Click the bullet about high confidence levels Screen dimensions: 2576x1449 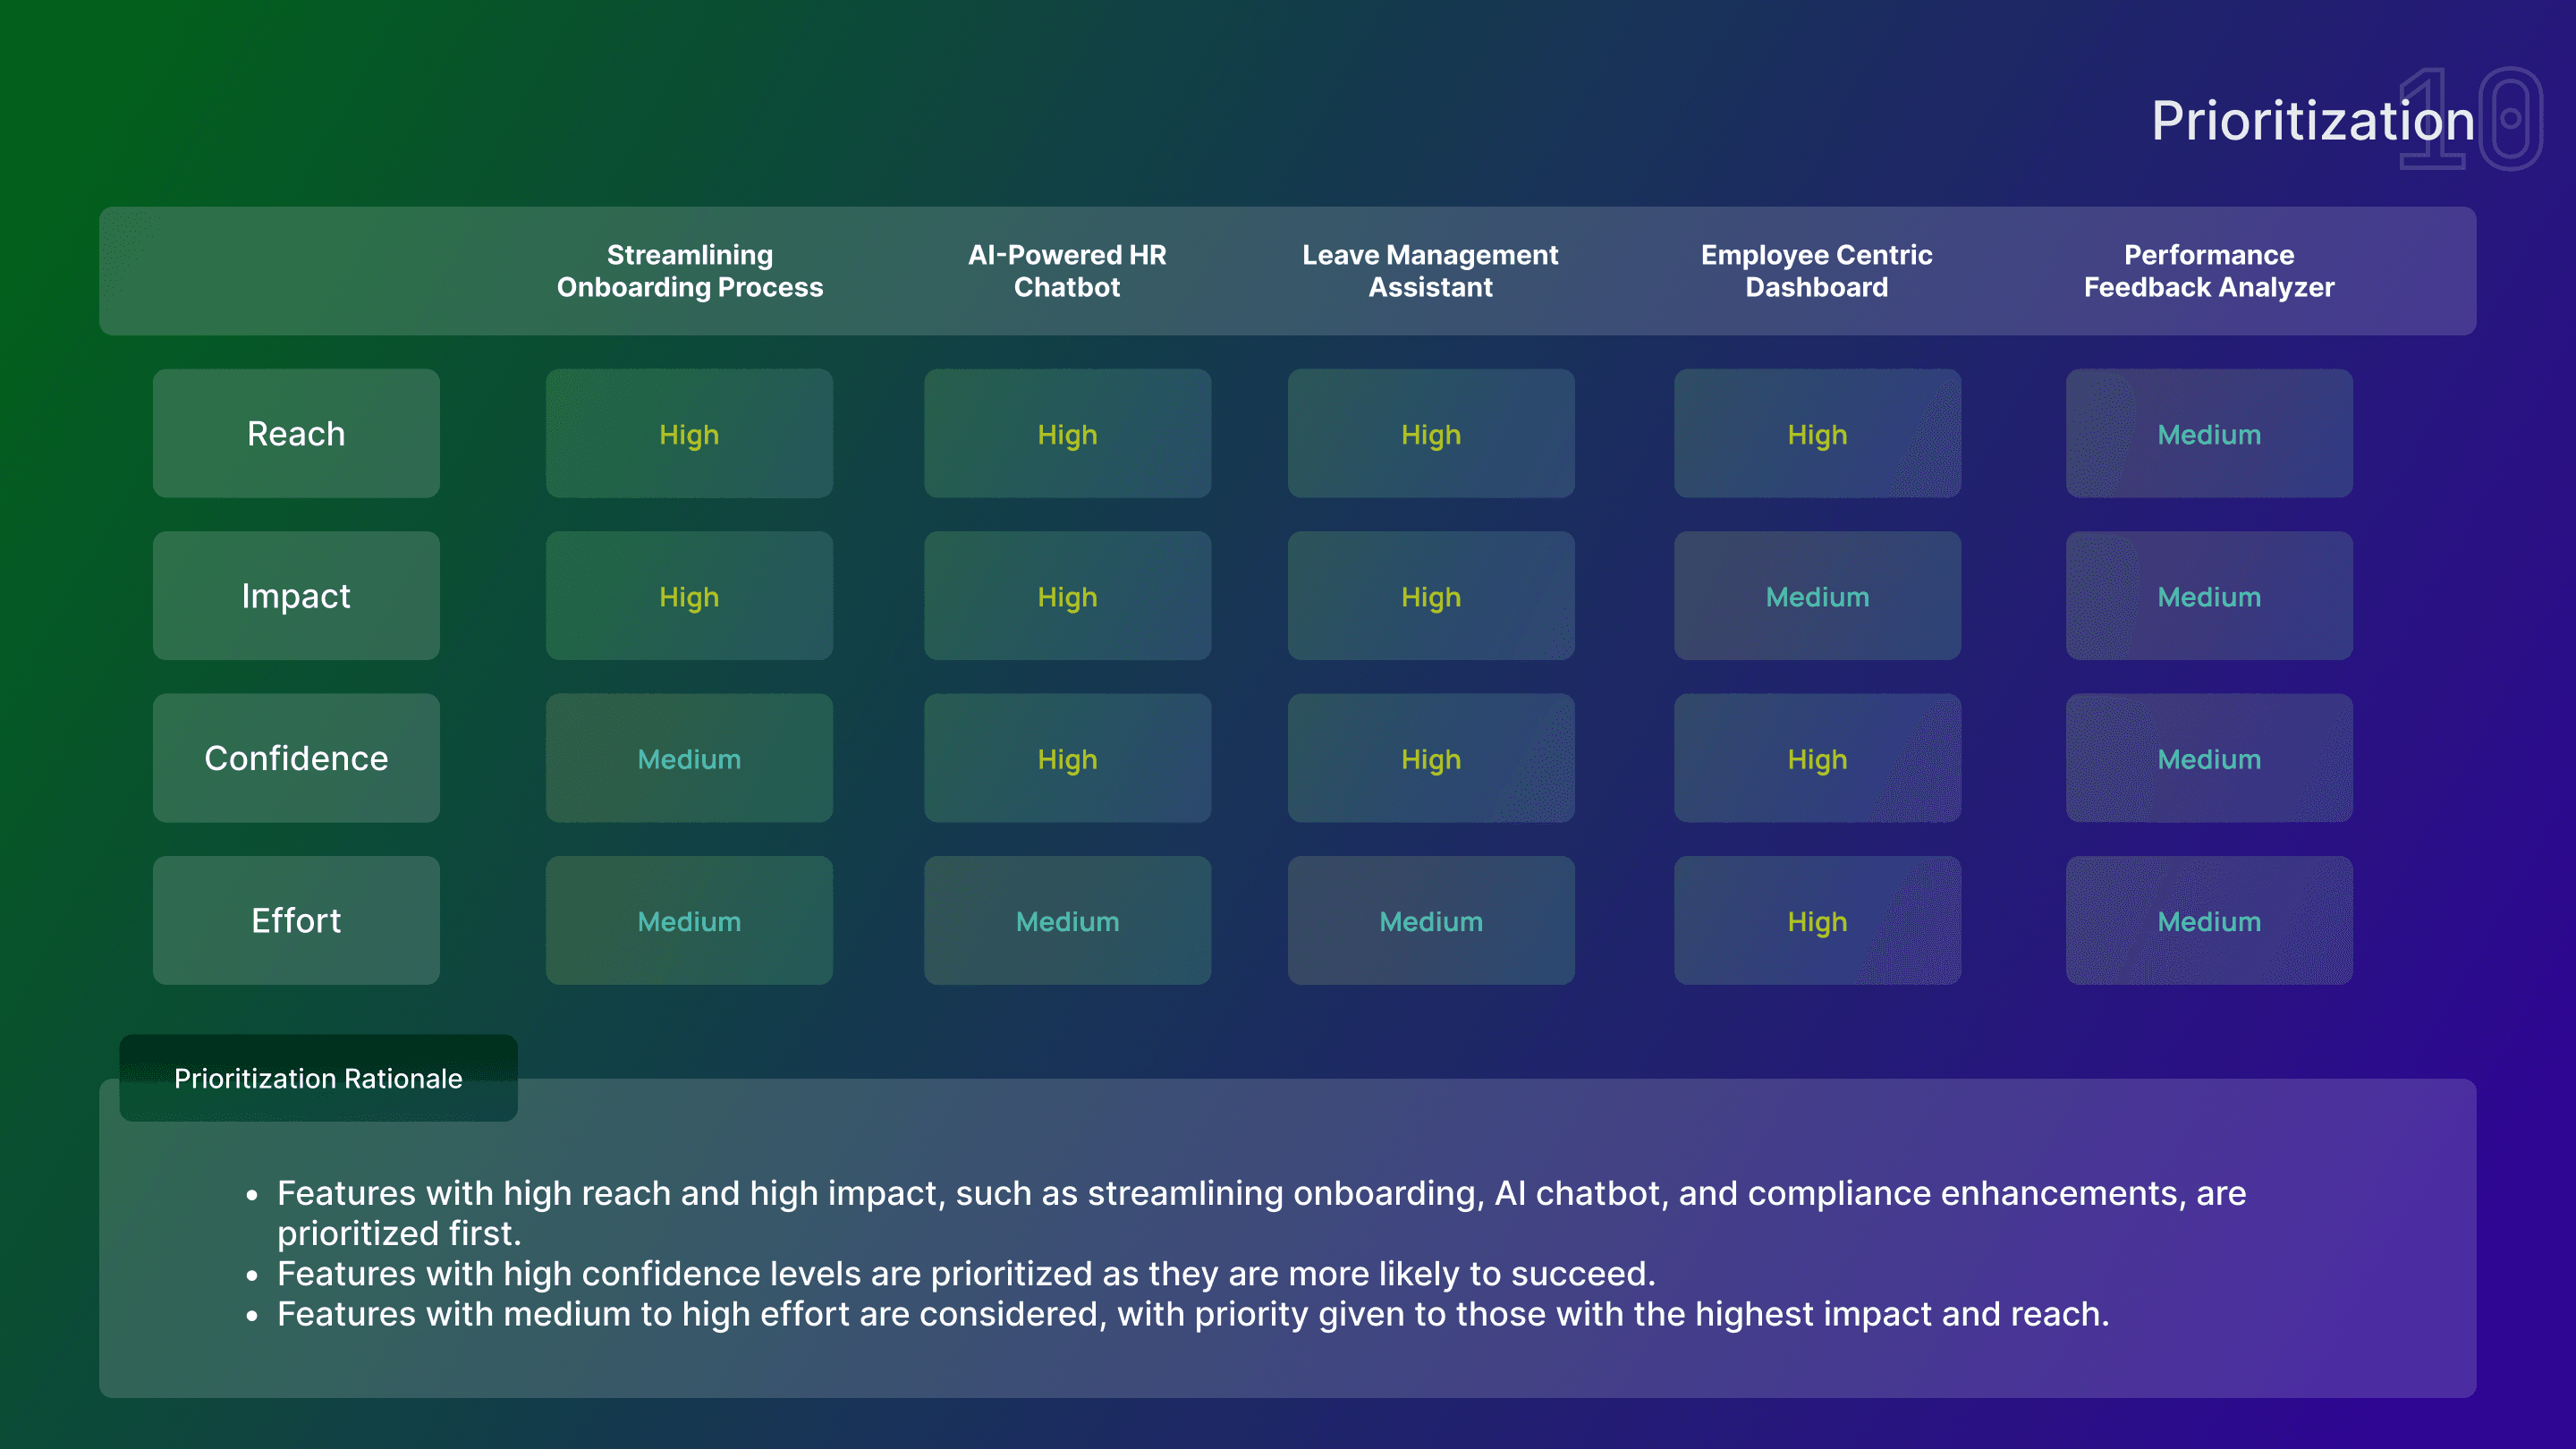coord(966,1274)
